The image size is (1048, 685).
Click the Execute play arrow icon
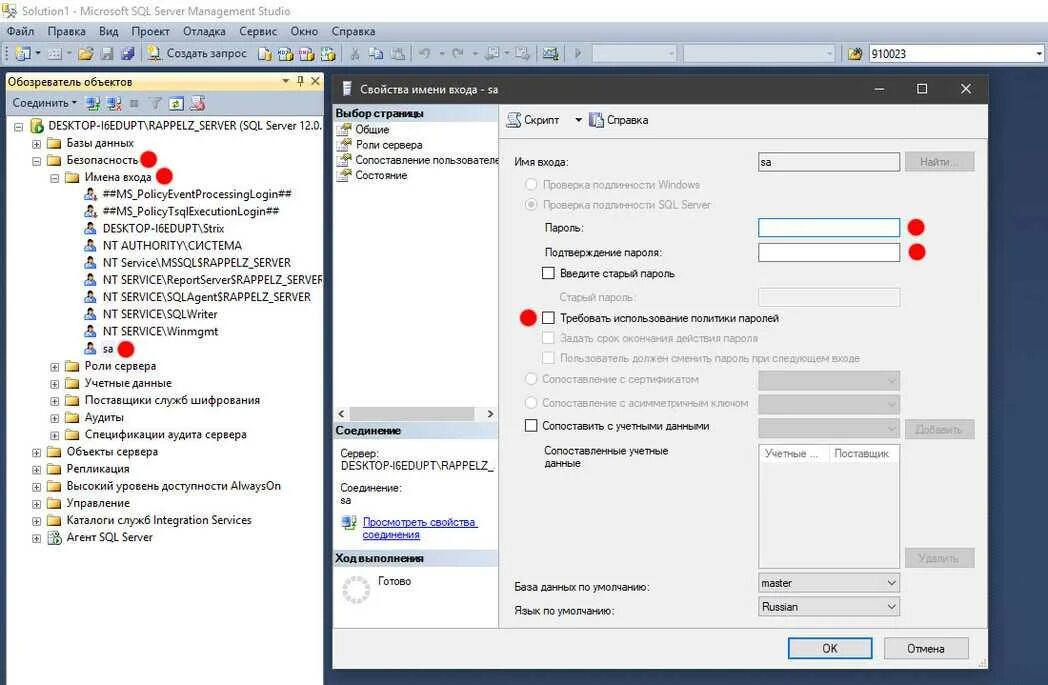click(x=578, y=53)
